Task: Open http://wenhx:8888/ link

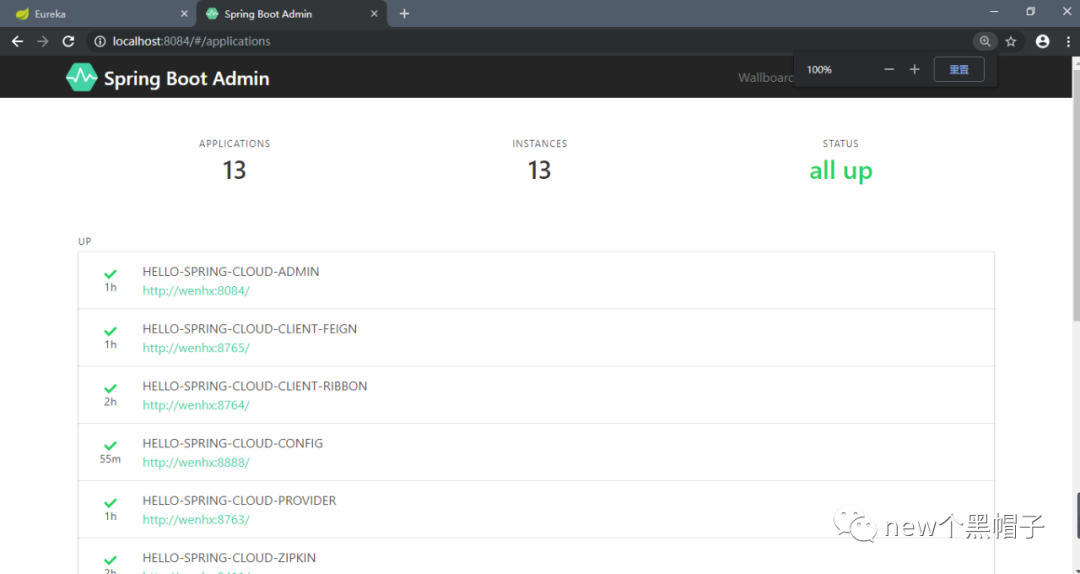Action: 196,462
